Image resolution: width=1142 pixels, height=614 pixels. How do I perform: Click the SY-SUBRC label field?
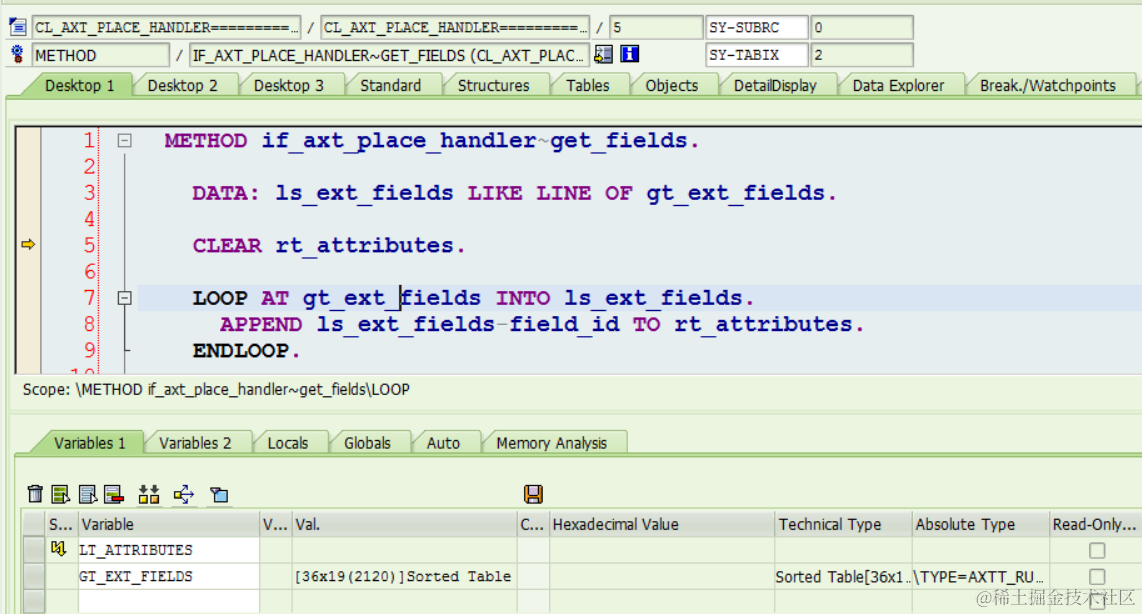click(x=757, y=28)
